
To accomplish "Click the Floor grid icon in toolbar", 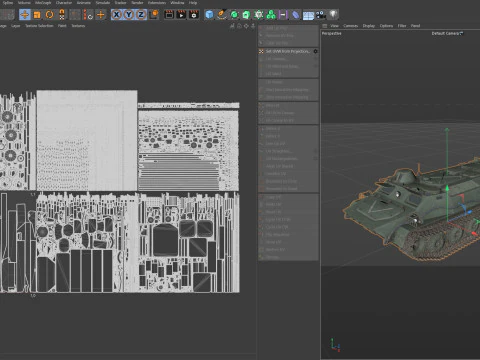I will pyautogui.click(x=308, y=15).
